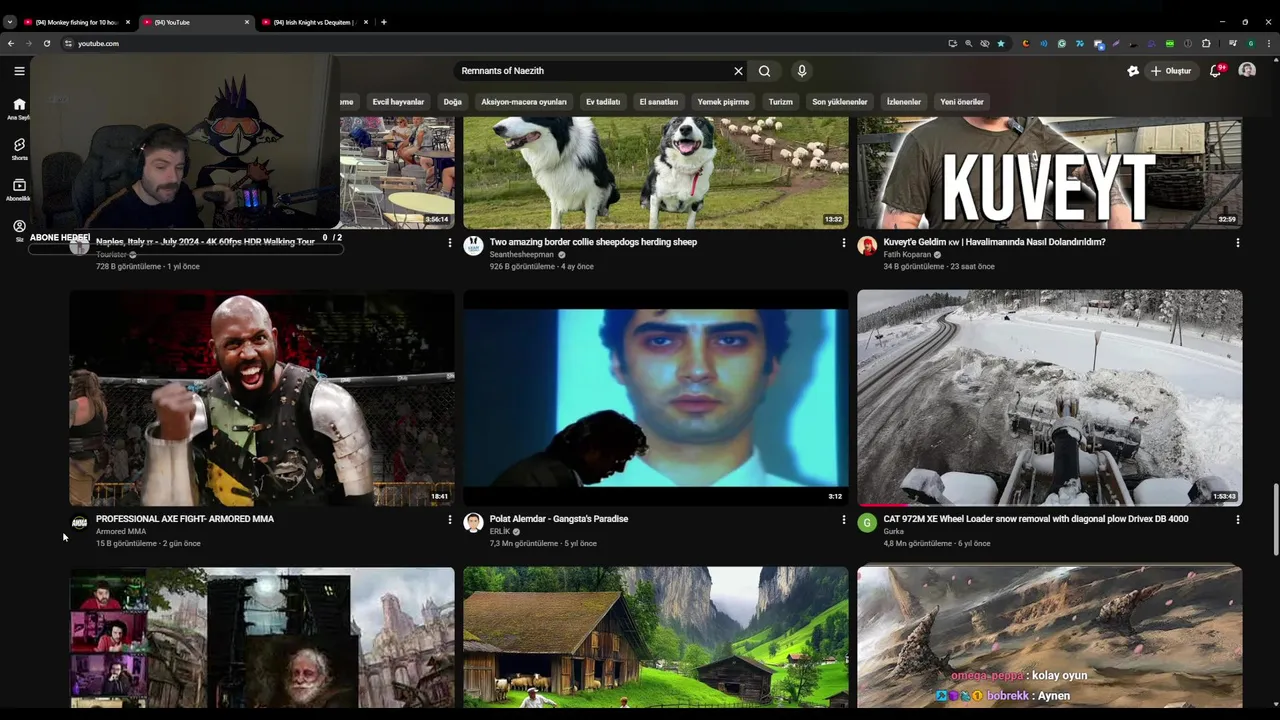Open the media control toolbar icon
Image resolution: width=1280 pixels, height=720 pixels.
point(1233,44)
